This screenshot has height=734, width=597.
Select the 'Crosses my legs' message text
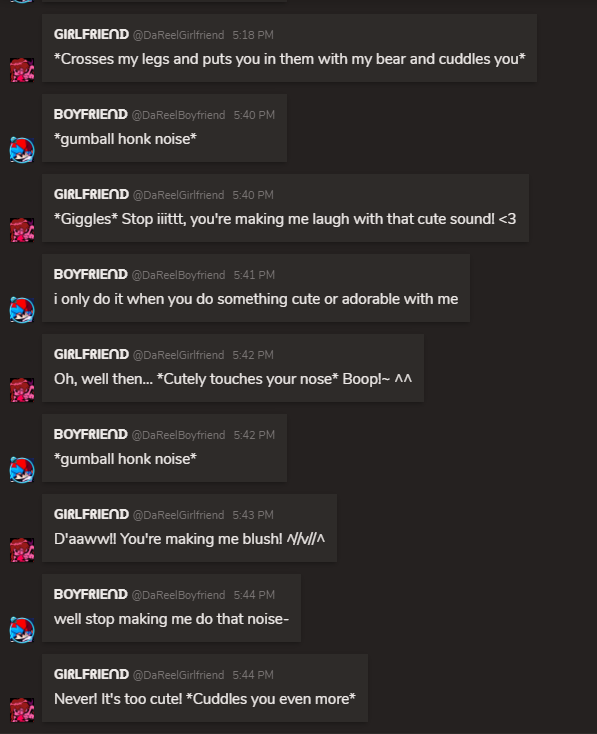coord(289,59)
